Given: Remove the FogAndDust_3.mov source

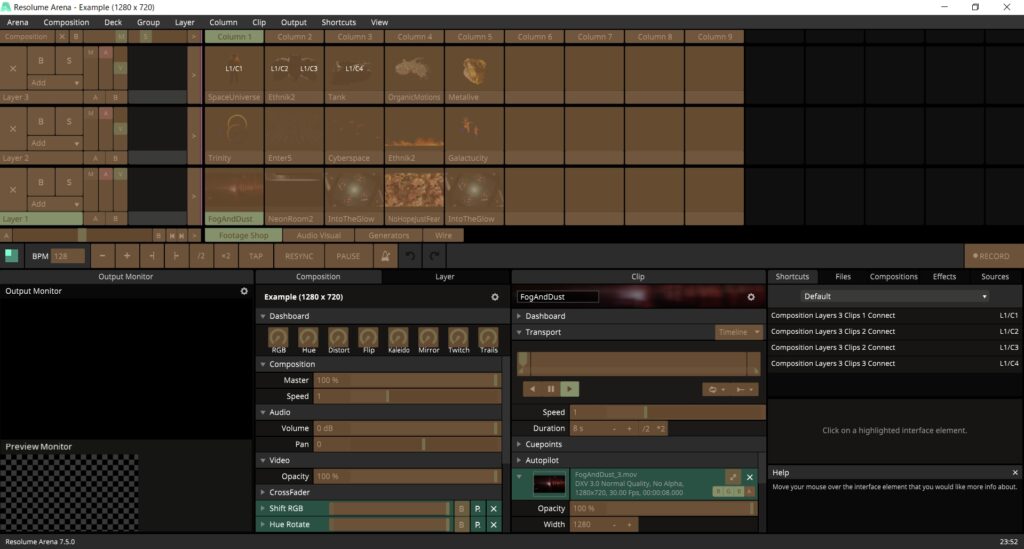Looking at the screenshot, I should point(750,477).
